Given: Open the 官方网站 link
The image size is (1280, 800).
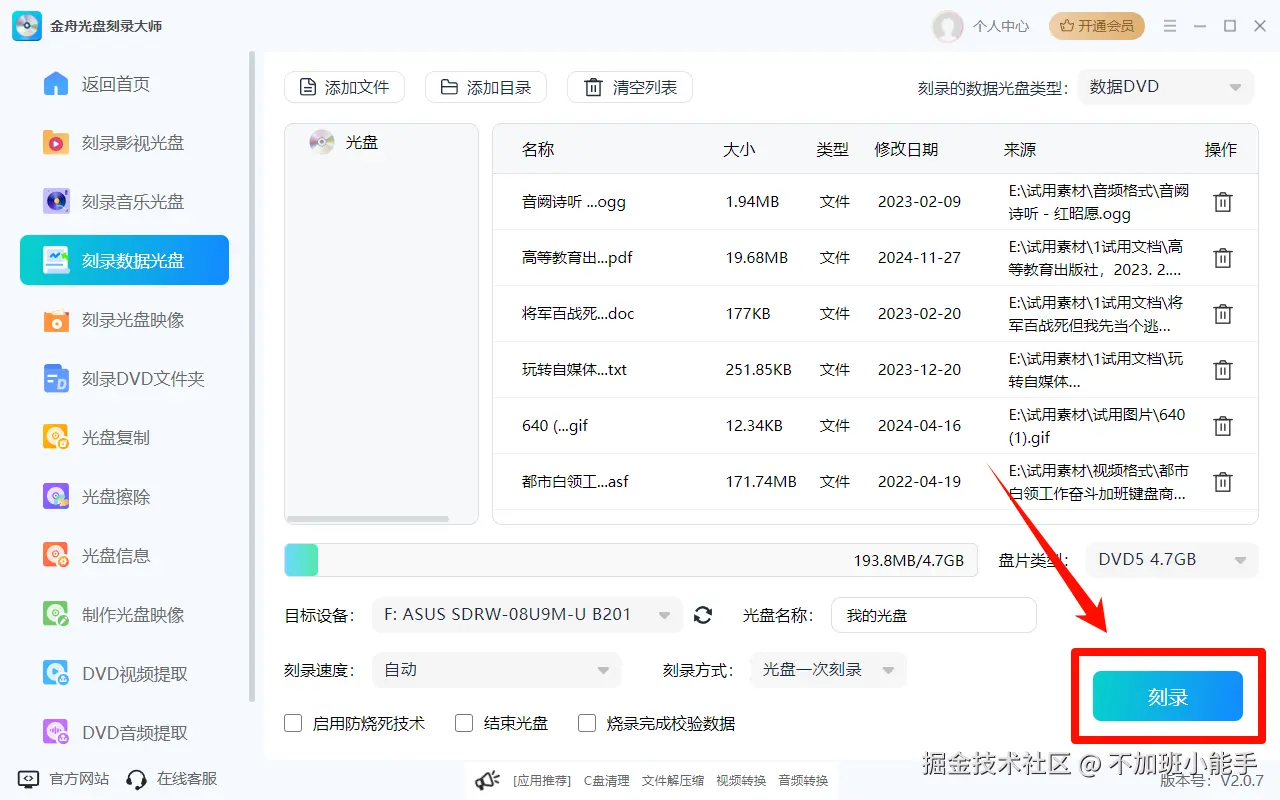Looking at the screenshot, I should coord(64,778).
